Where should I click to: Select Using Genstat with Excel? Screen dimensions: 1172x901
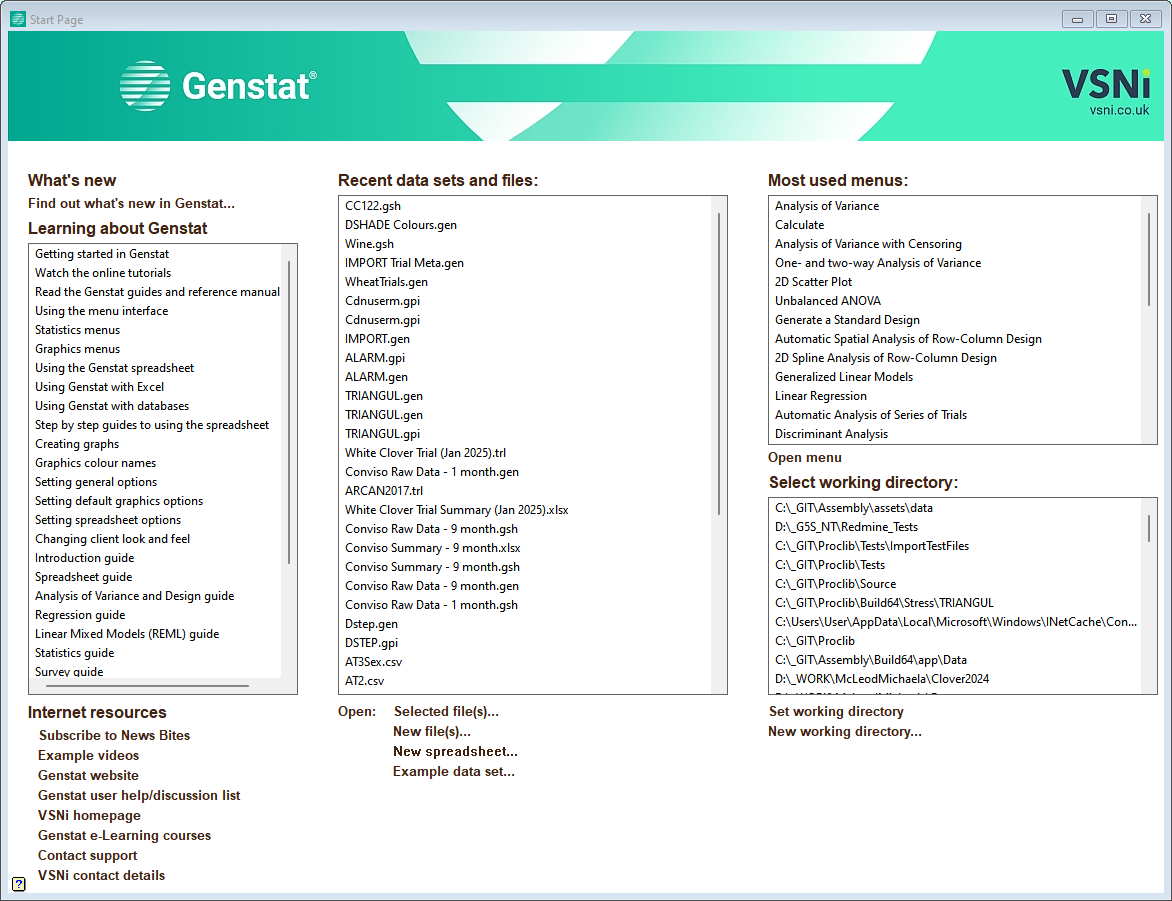pyautogui.click(x=99, y=387)
